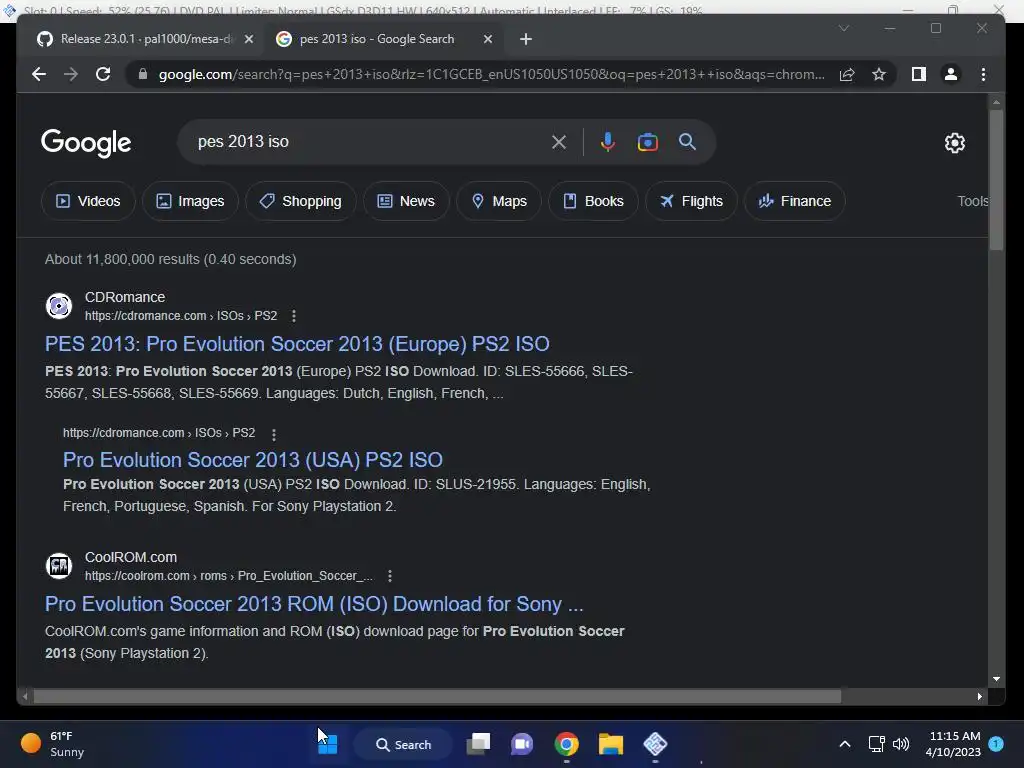Click the URL address bar
Screen dimensions: 1024x768
click(x=491, y=74)
